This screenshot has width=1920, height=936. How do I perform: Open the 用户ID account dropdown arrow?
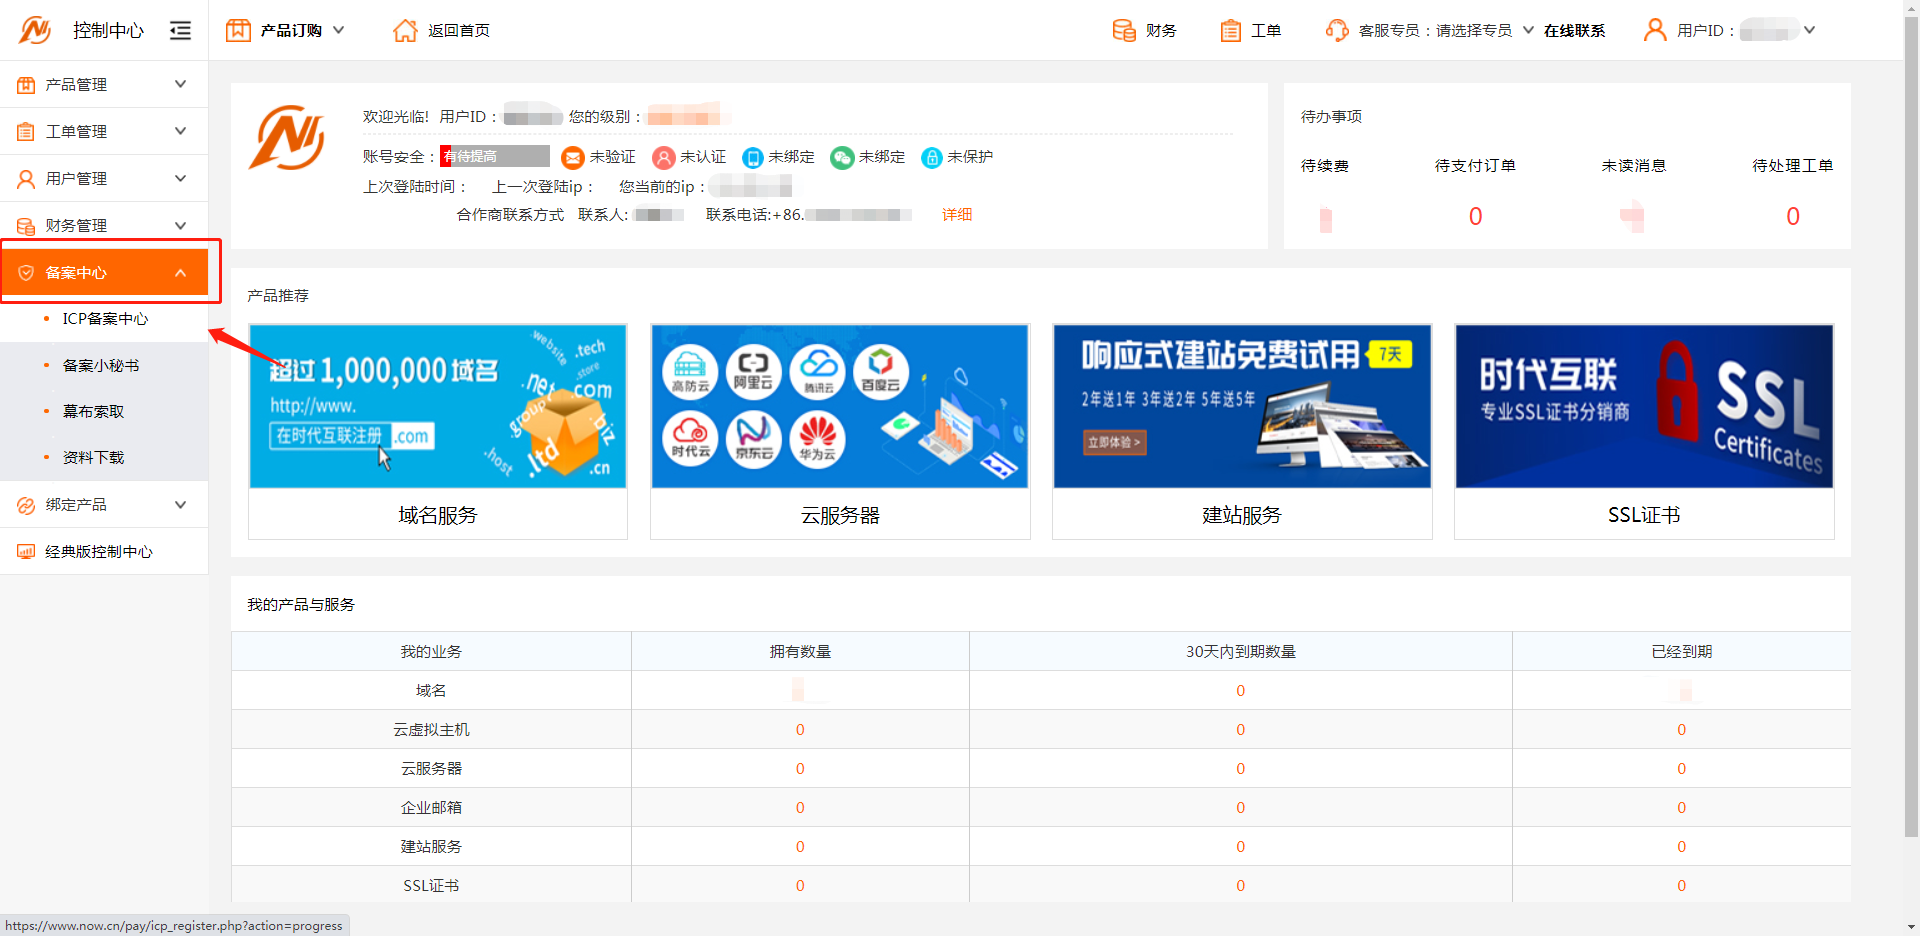[1809, 30]
